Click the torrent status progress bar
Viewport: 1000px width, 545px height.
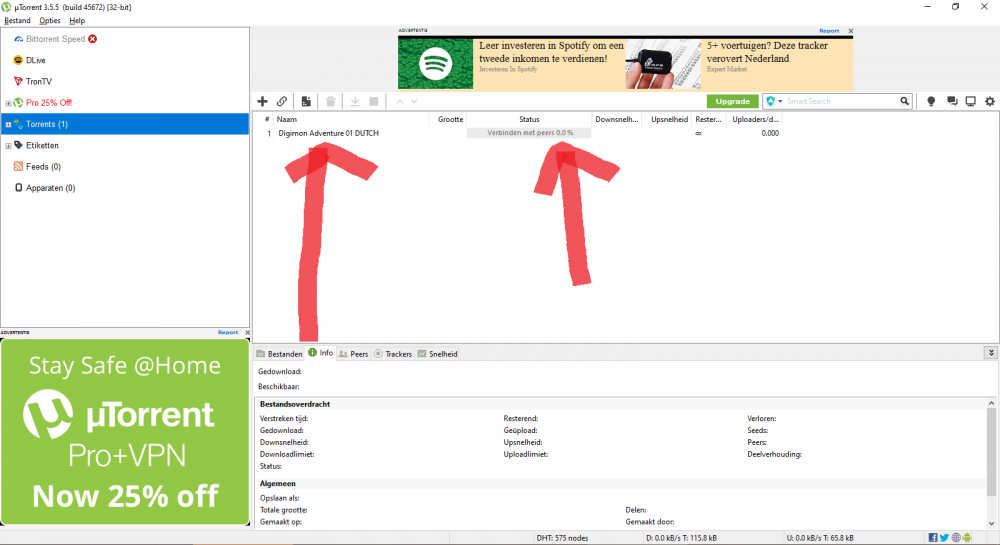(x=529, y=133)
